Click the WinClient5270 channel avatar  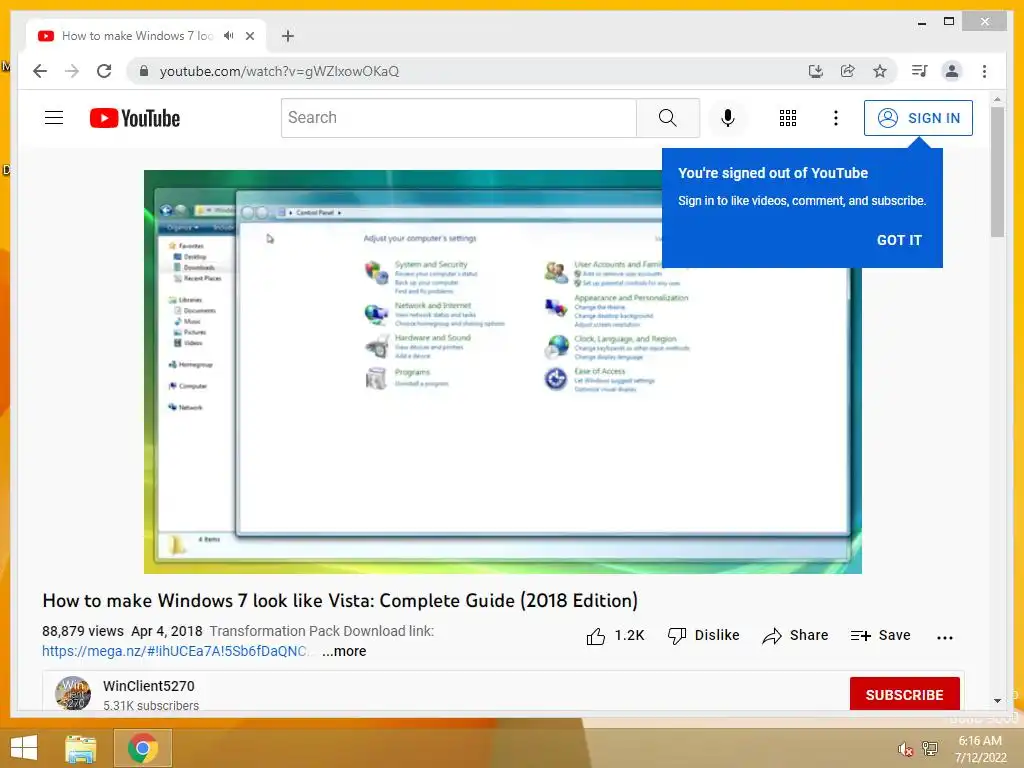tap(73, 693)
